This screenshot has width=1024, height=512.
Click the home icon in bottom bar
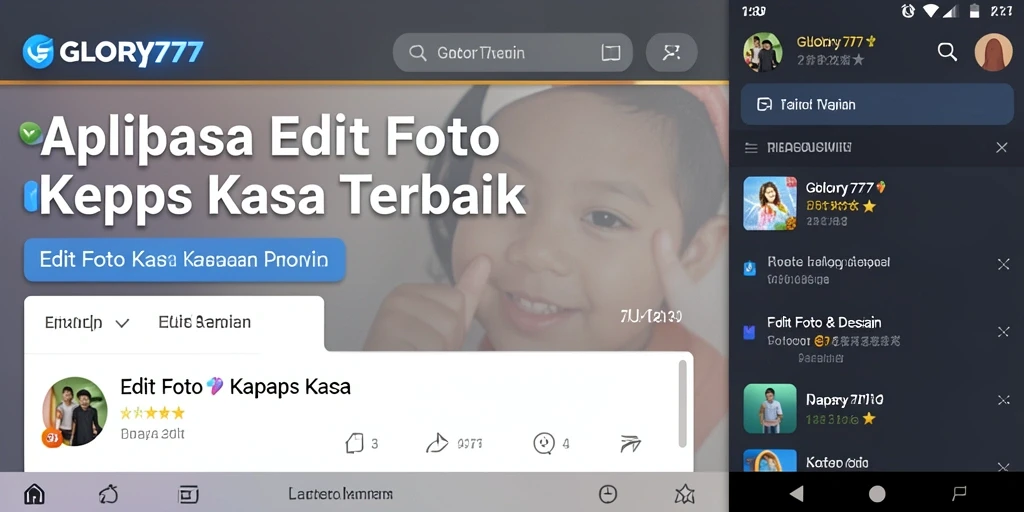point(34,494)
